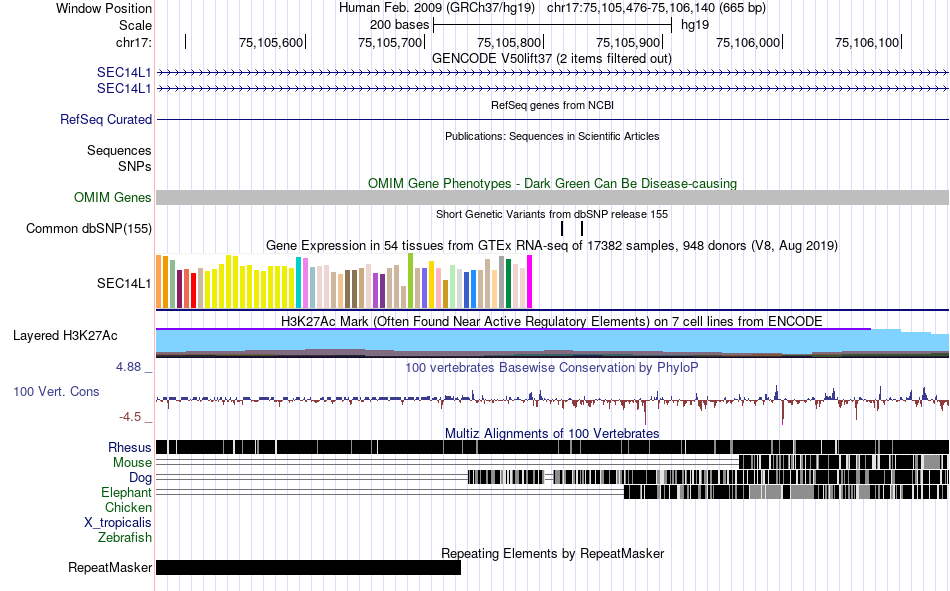Open the OMIM Gene Phenotypes track title
This screenshot has height=591, width=950.
[x=552, y=184]
